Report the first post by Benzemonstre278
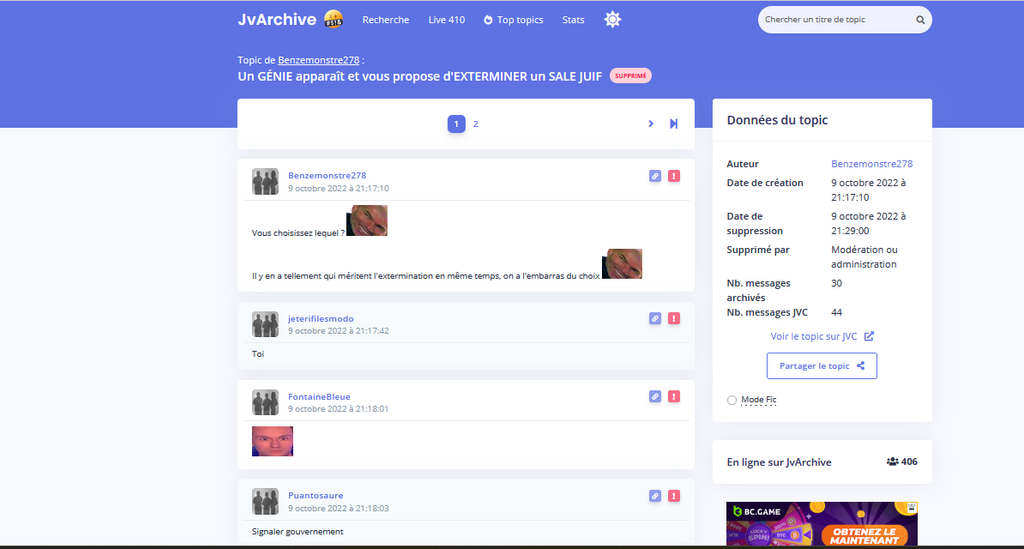Screen dimensions: 1024x549 (x=674, y=176)
